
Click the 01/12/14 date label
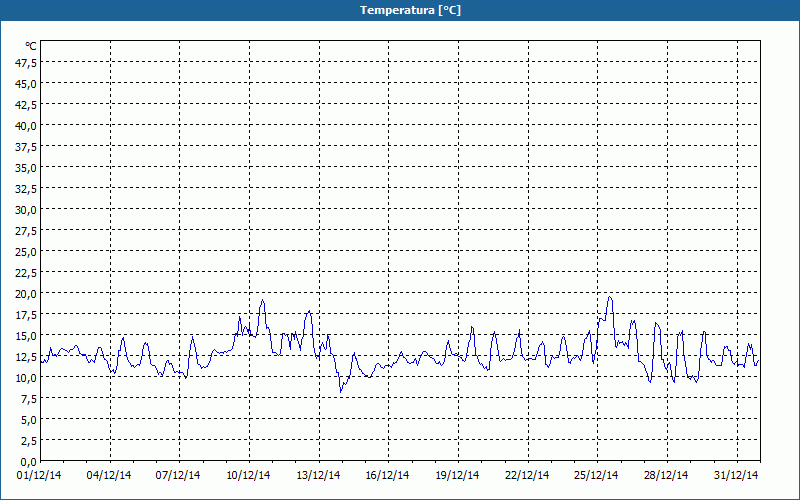pyautogui.click(x=39, y=476)
